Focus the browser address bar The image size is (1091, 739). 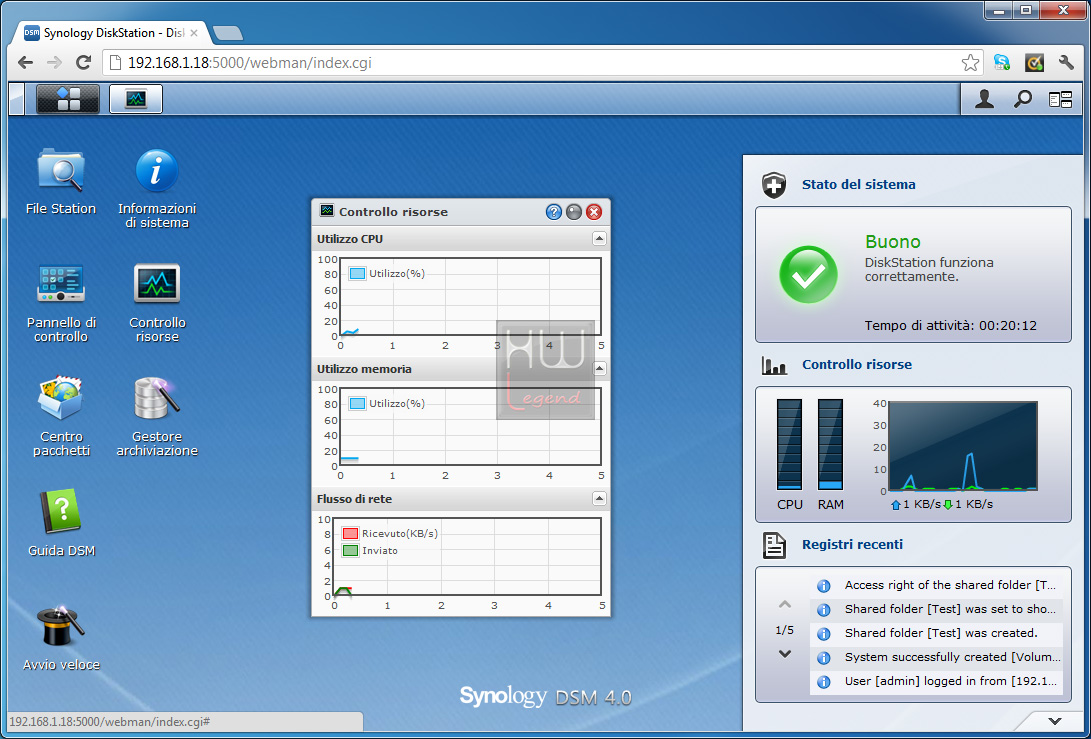pos(543,63)
